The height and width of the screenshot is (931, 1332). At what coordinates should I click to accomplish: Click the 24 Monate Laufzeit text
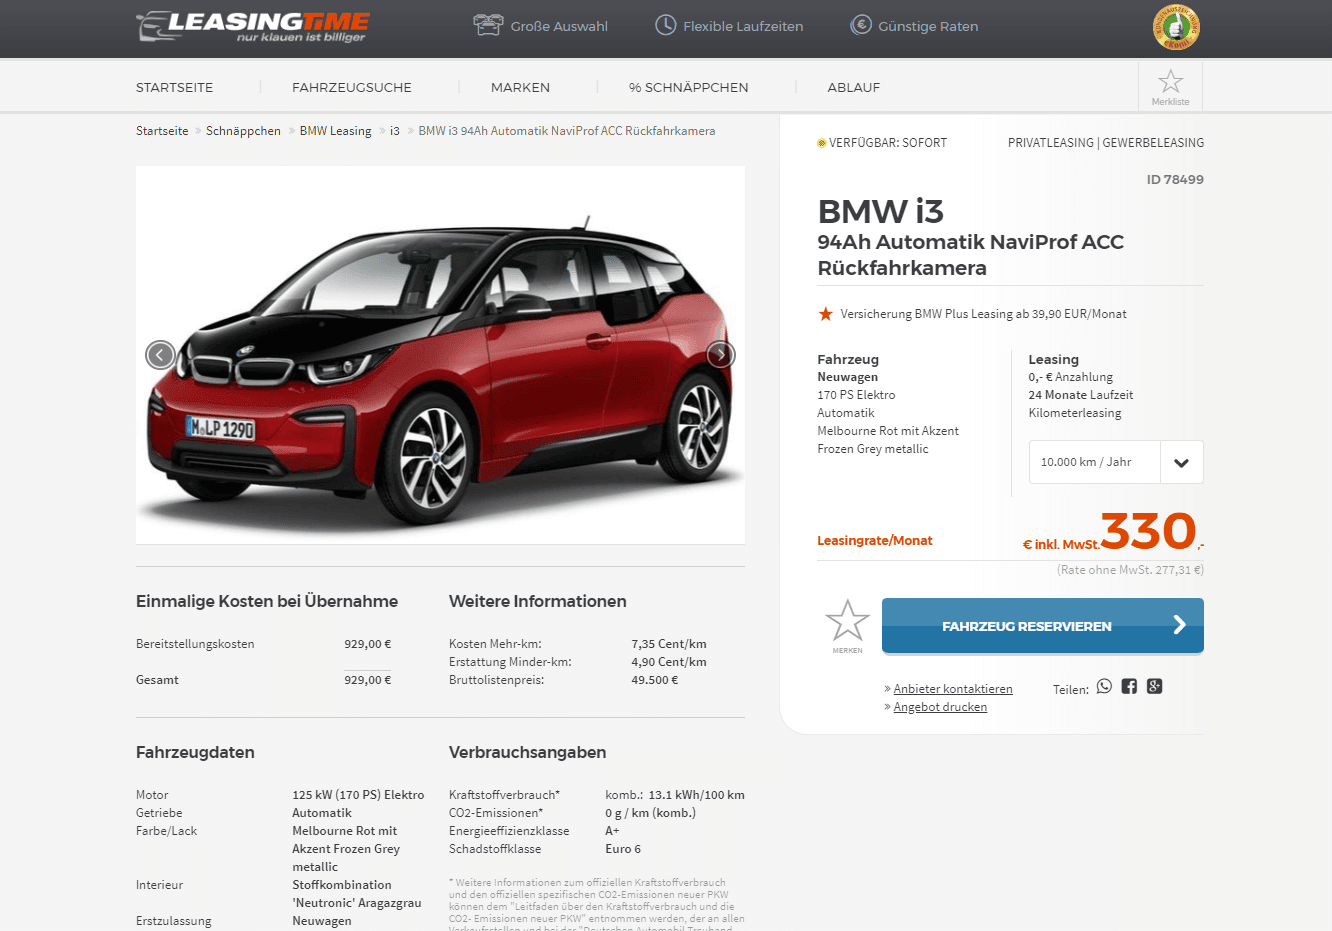click(1081, 395)
